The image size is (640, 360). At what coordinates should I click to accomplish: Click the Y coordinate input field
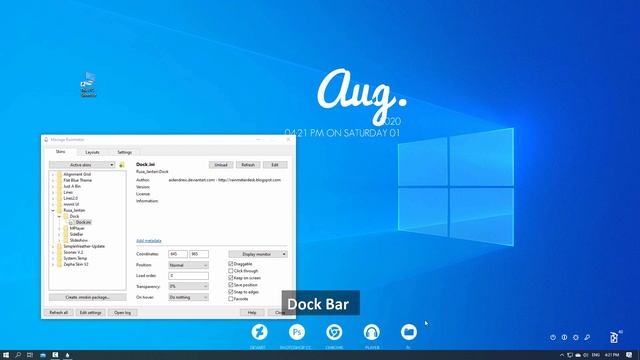(x=199, y=254)
